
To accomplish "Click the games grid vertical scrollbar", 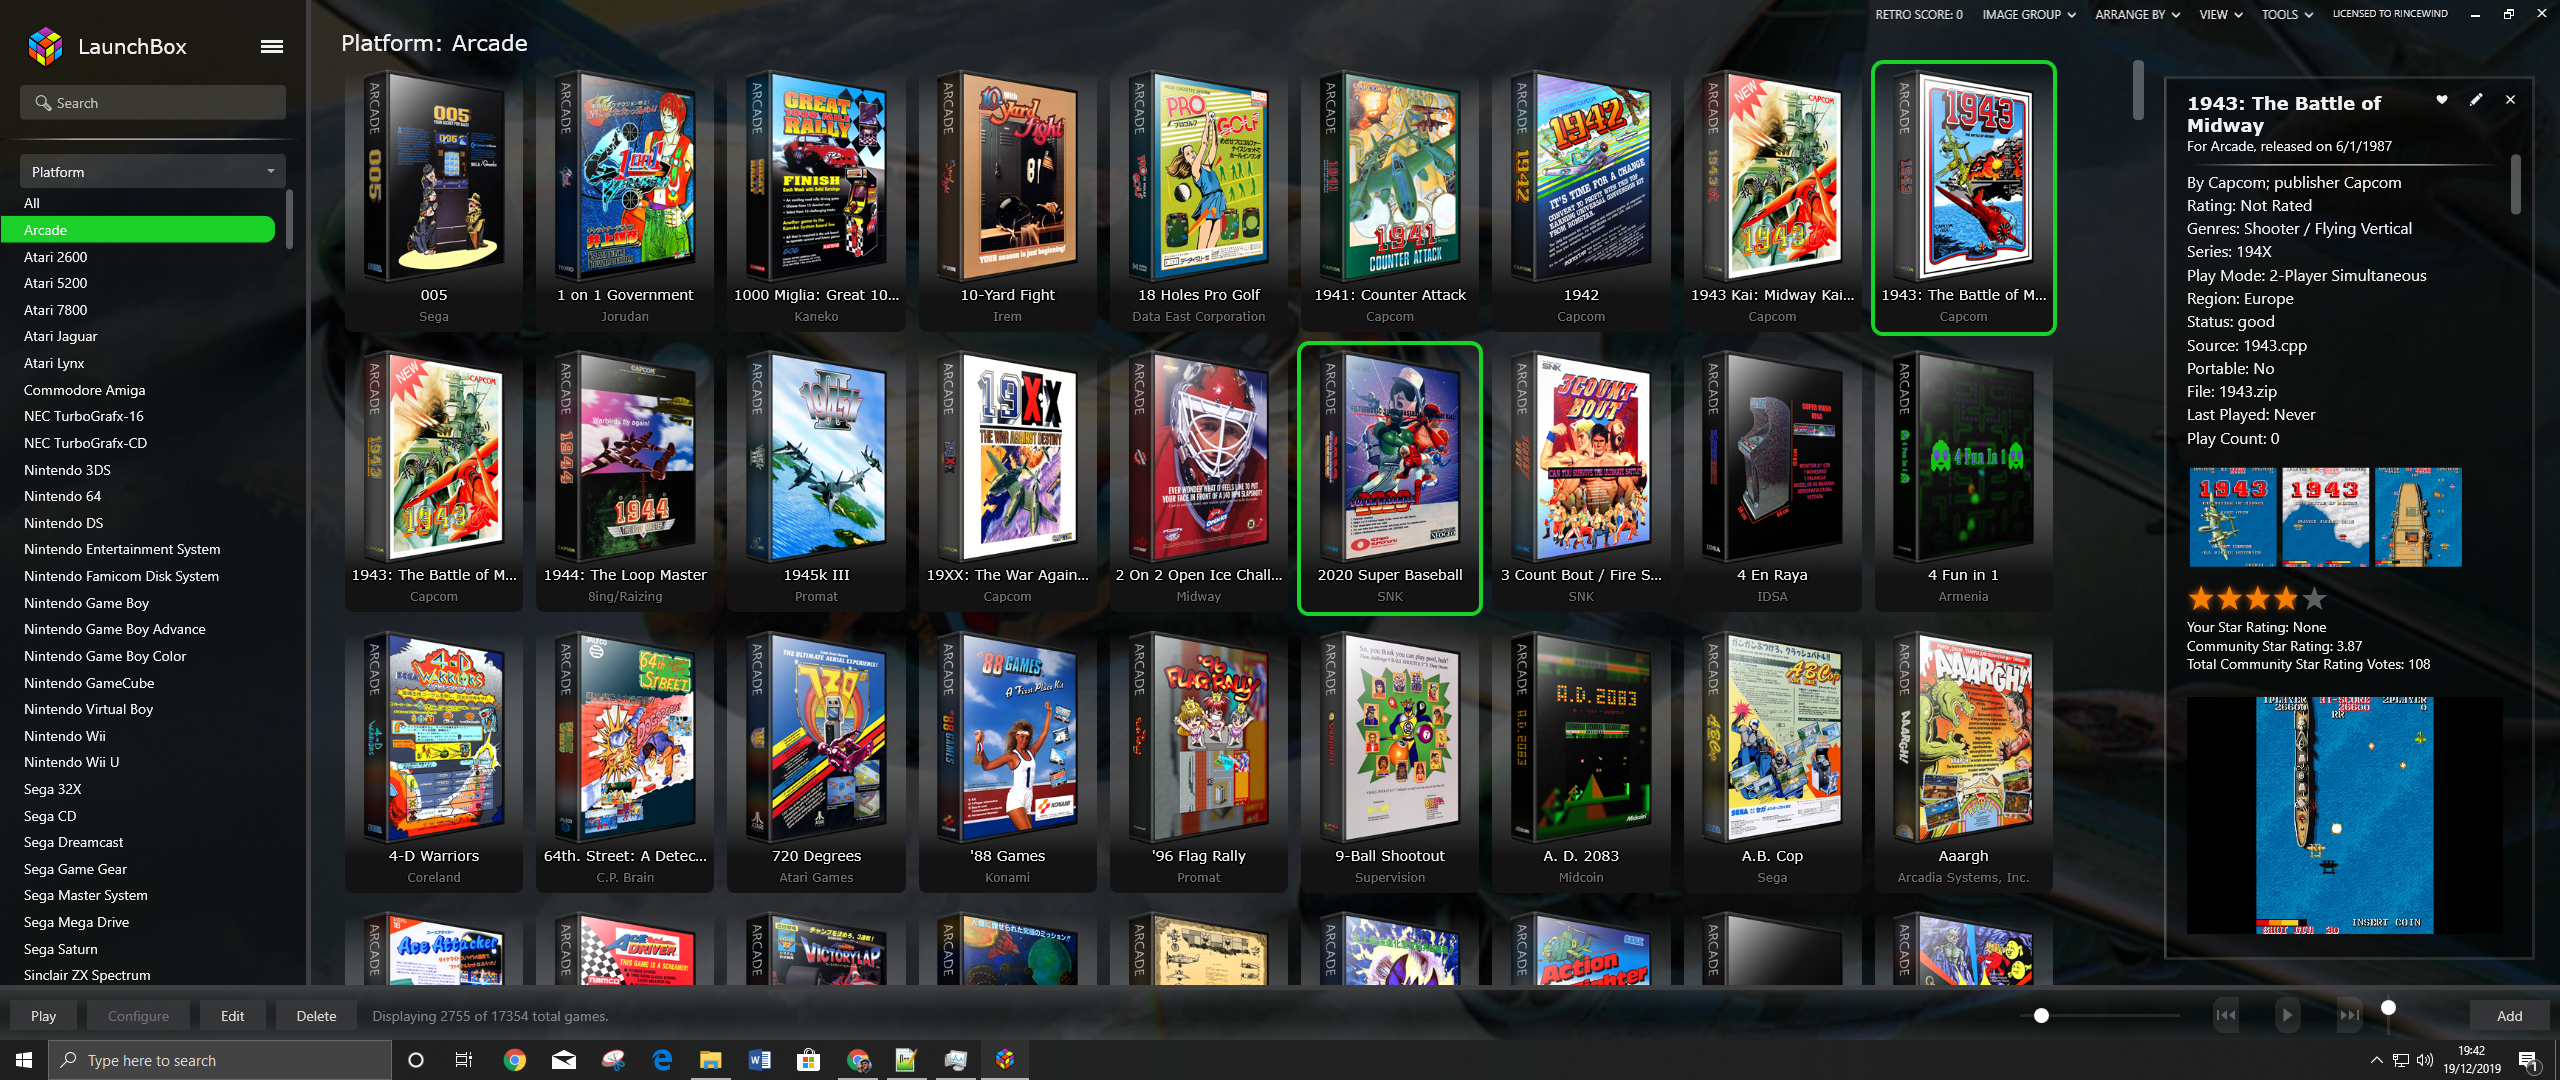I will pyautogui.click(x=2138, y=90).
